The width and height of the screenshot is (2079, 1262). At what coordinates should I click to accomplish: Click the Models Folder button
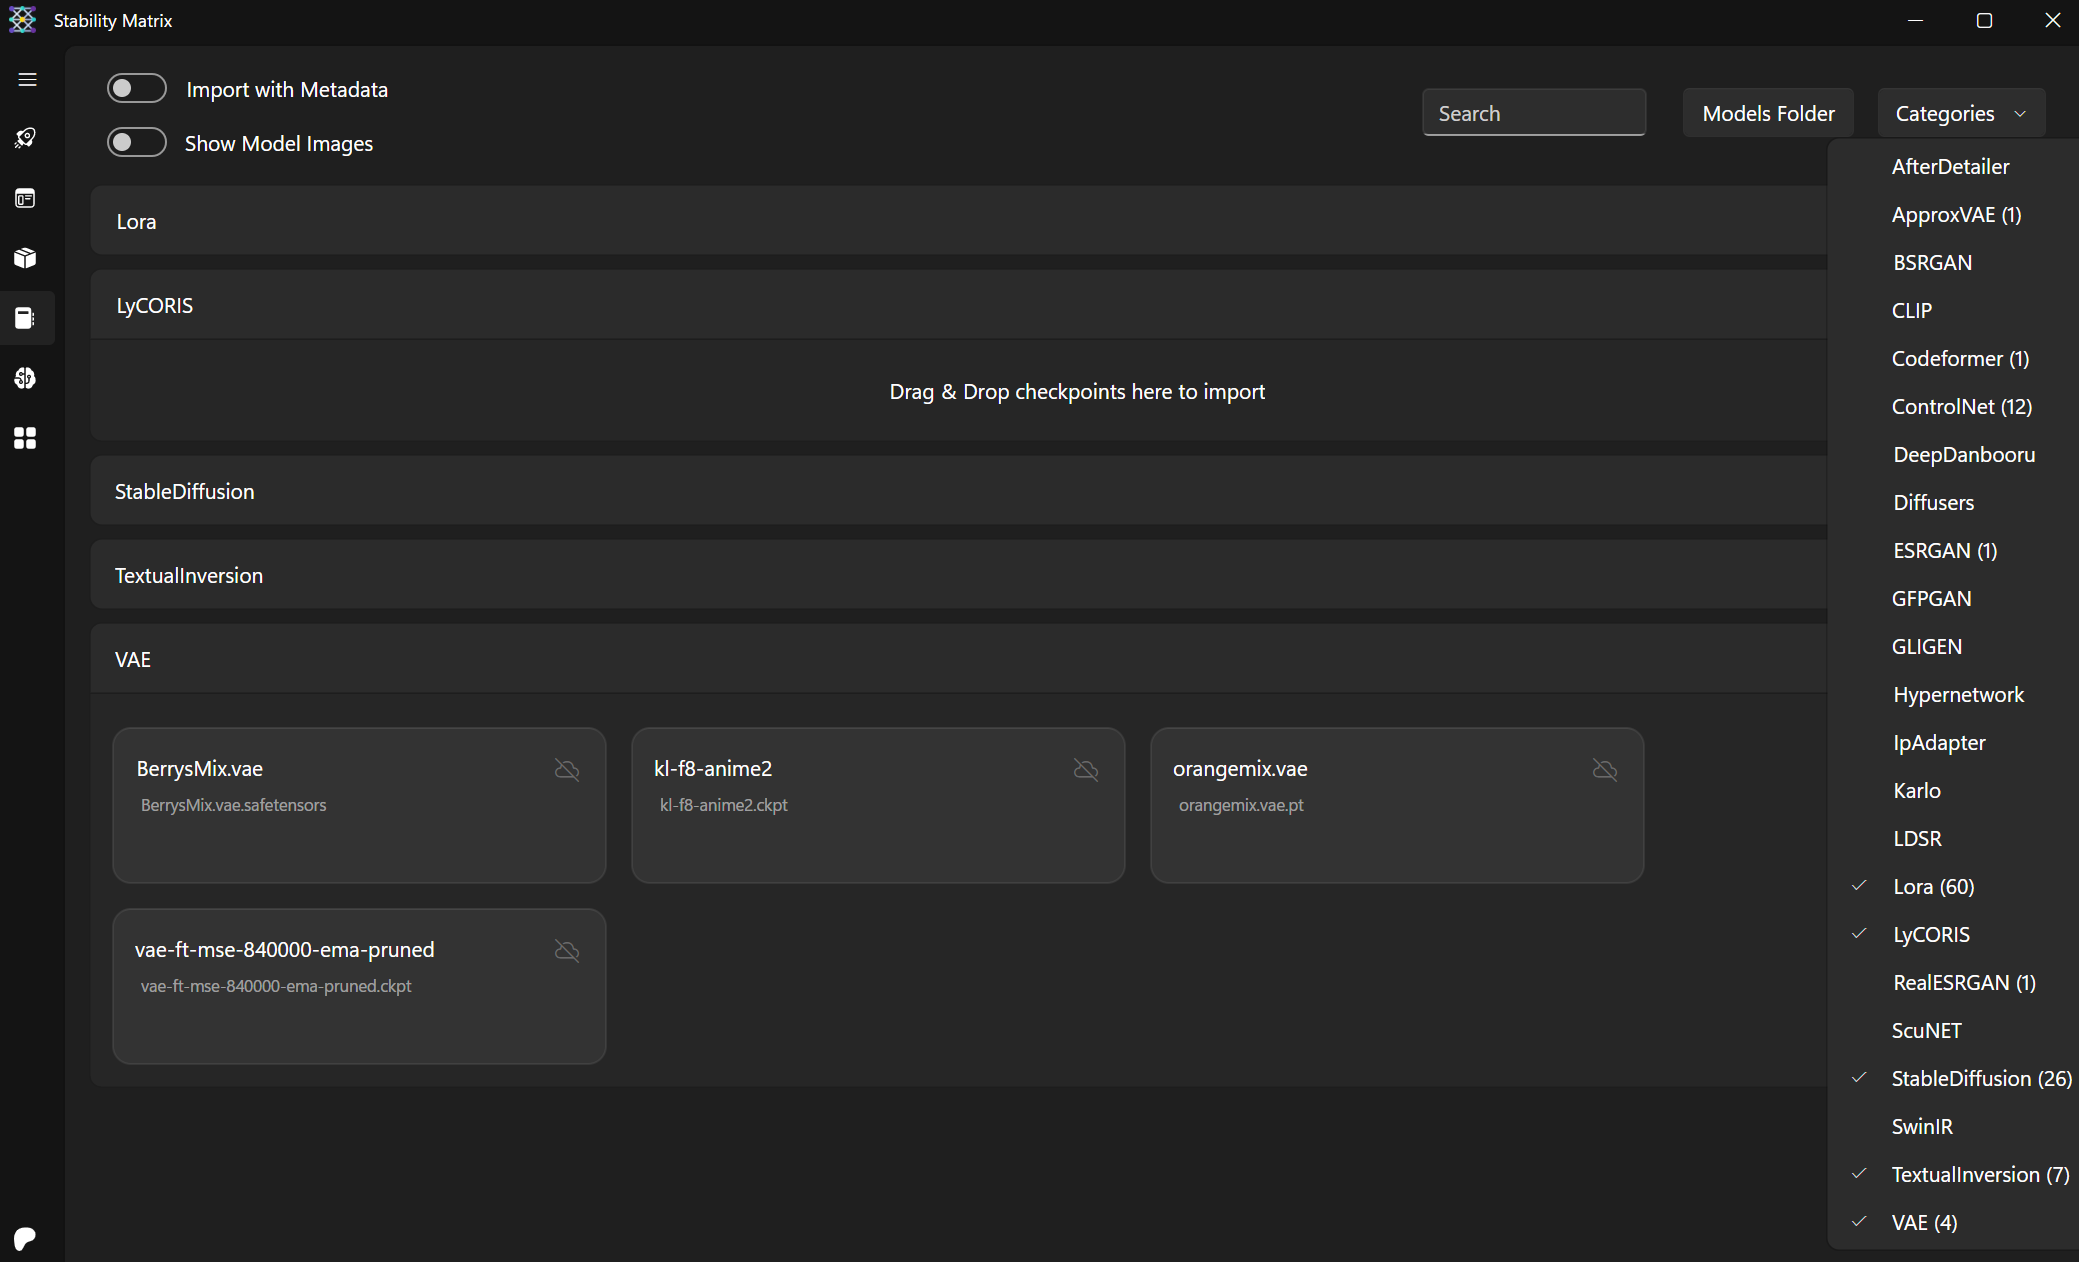click(1767, 113)
